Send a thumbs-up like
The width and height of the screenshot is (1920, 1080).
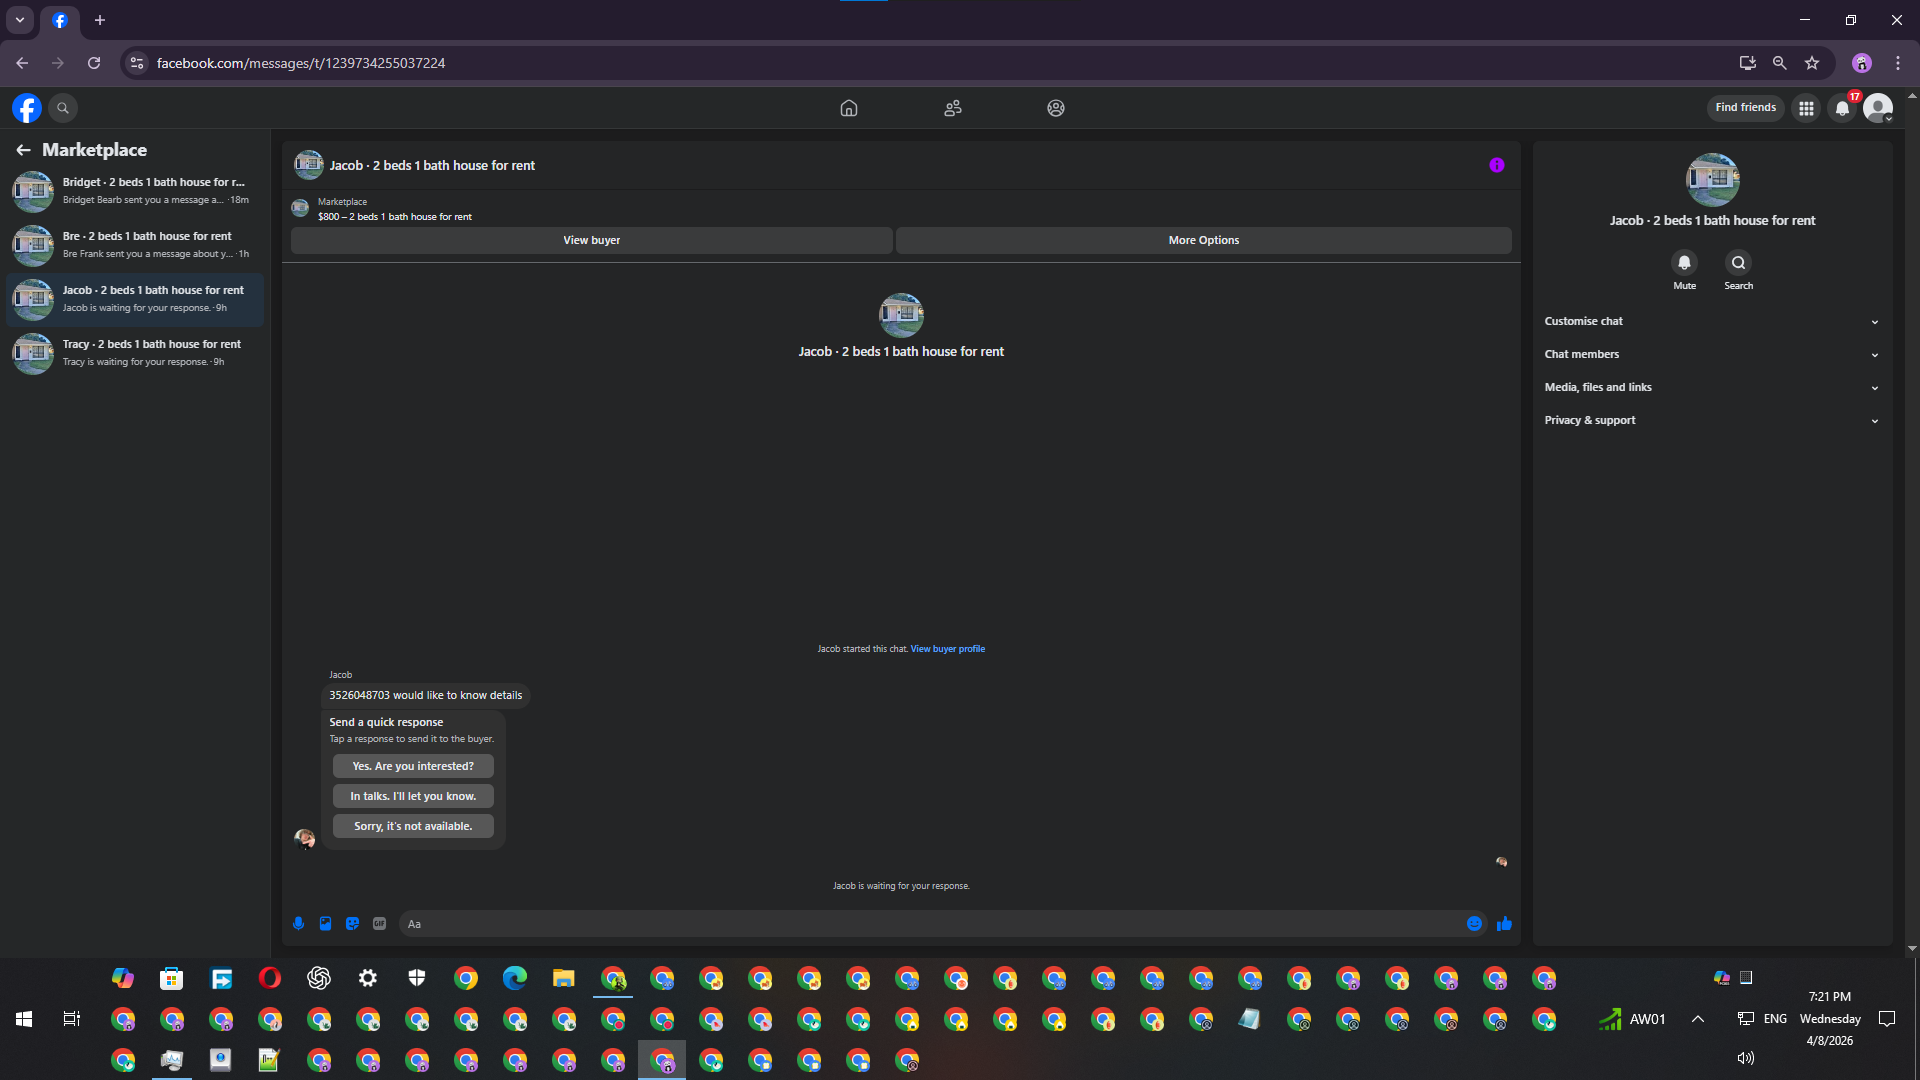pos(1504,924)
